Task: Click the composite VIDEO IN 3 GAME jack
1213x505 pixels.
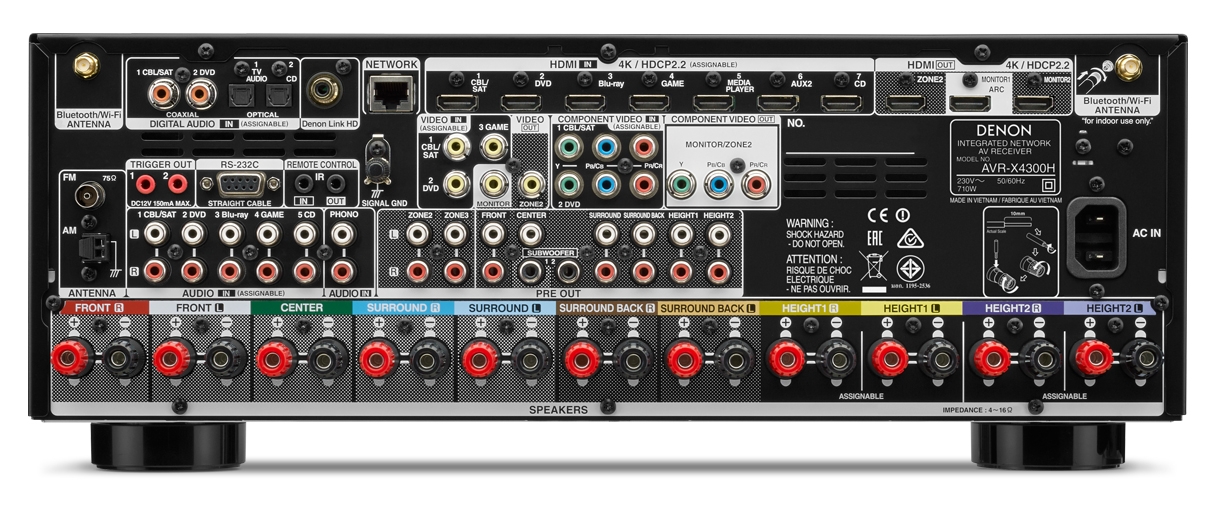Action: click(x=494, y=148)
